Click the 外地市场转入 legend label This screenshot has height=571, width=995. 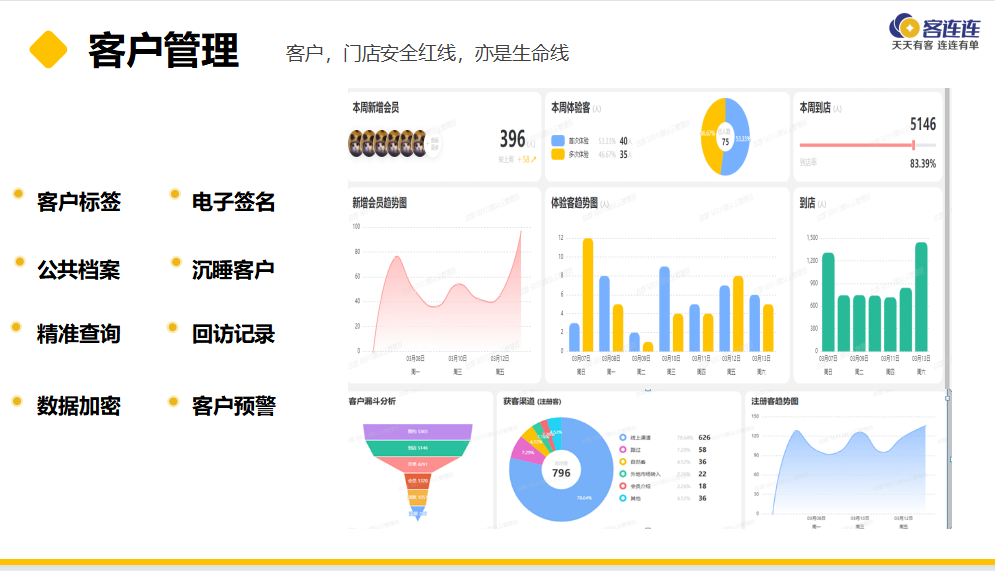coord(645,474)
